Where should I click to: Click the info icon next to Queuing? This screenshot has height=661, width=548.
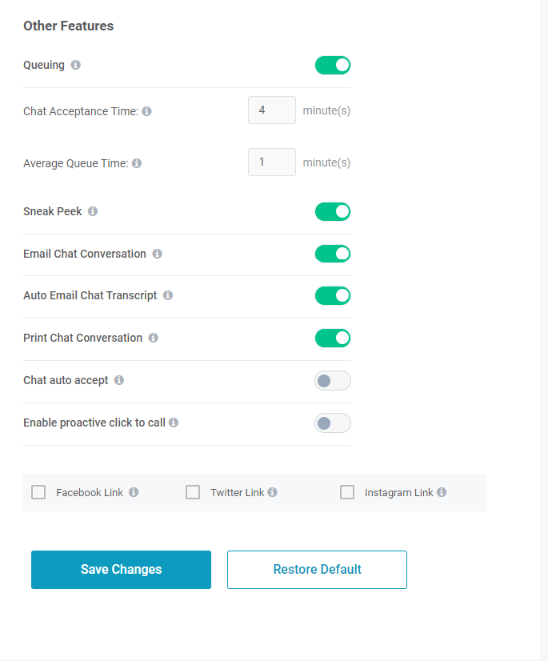tap(75, 65)
